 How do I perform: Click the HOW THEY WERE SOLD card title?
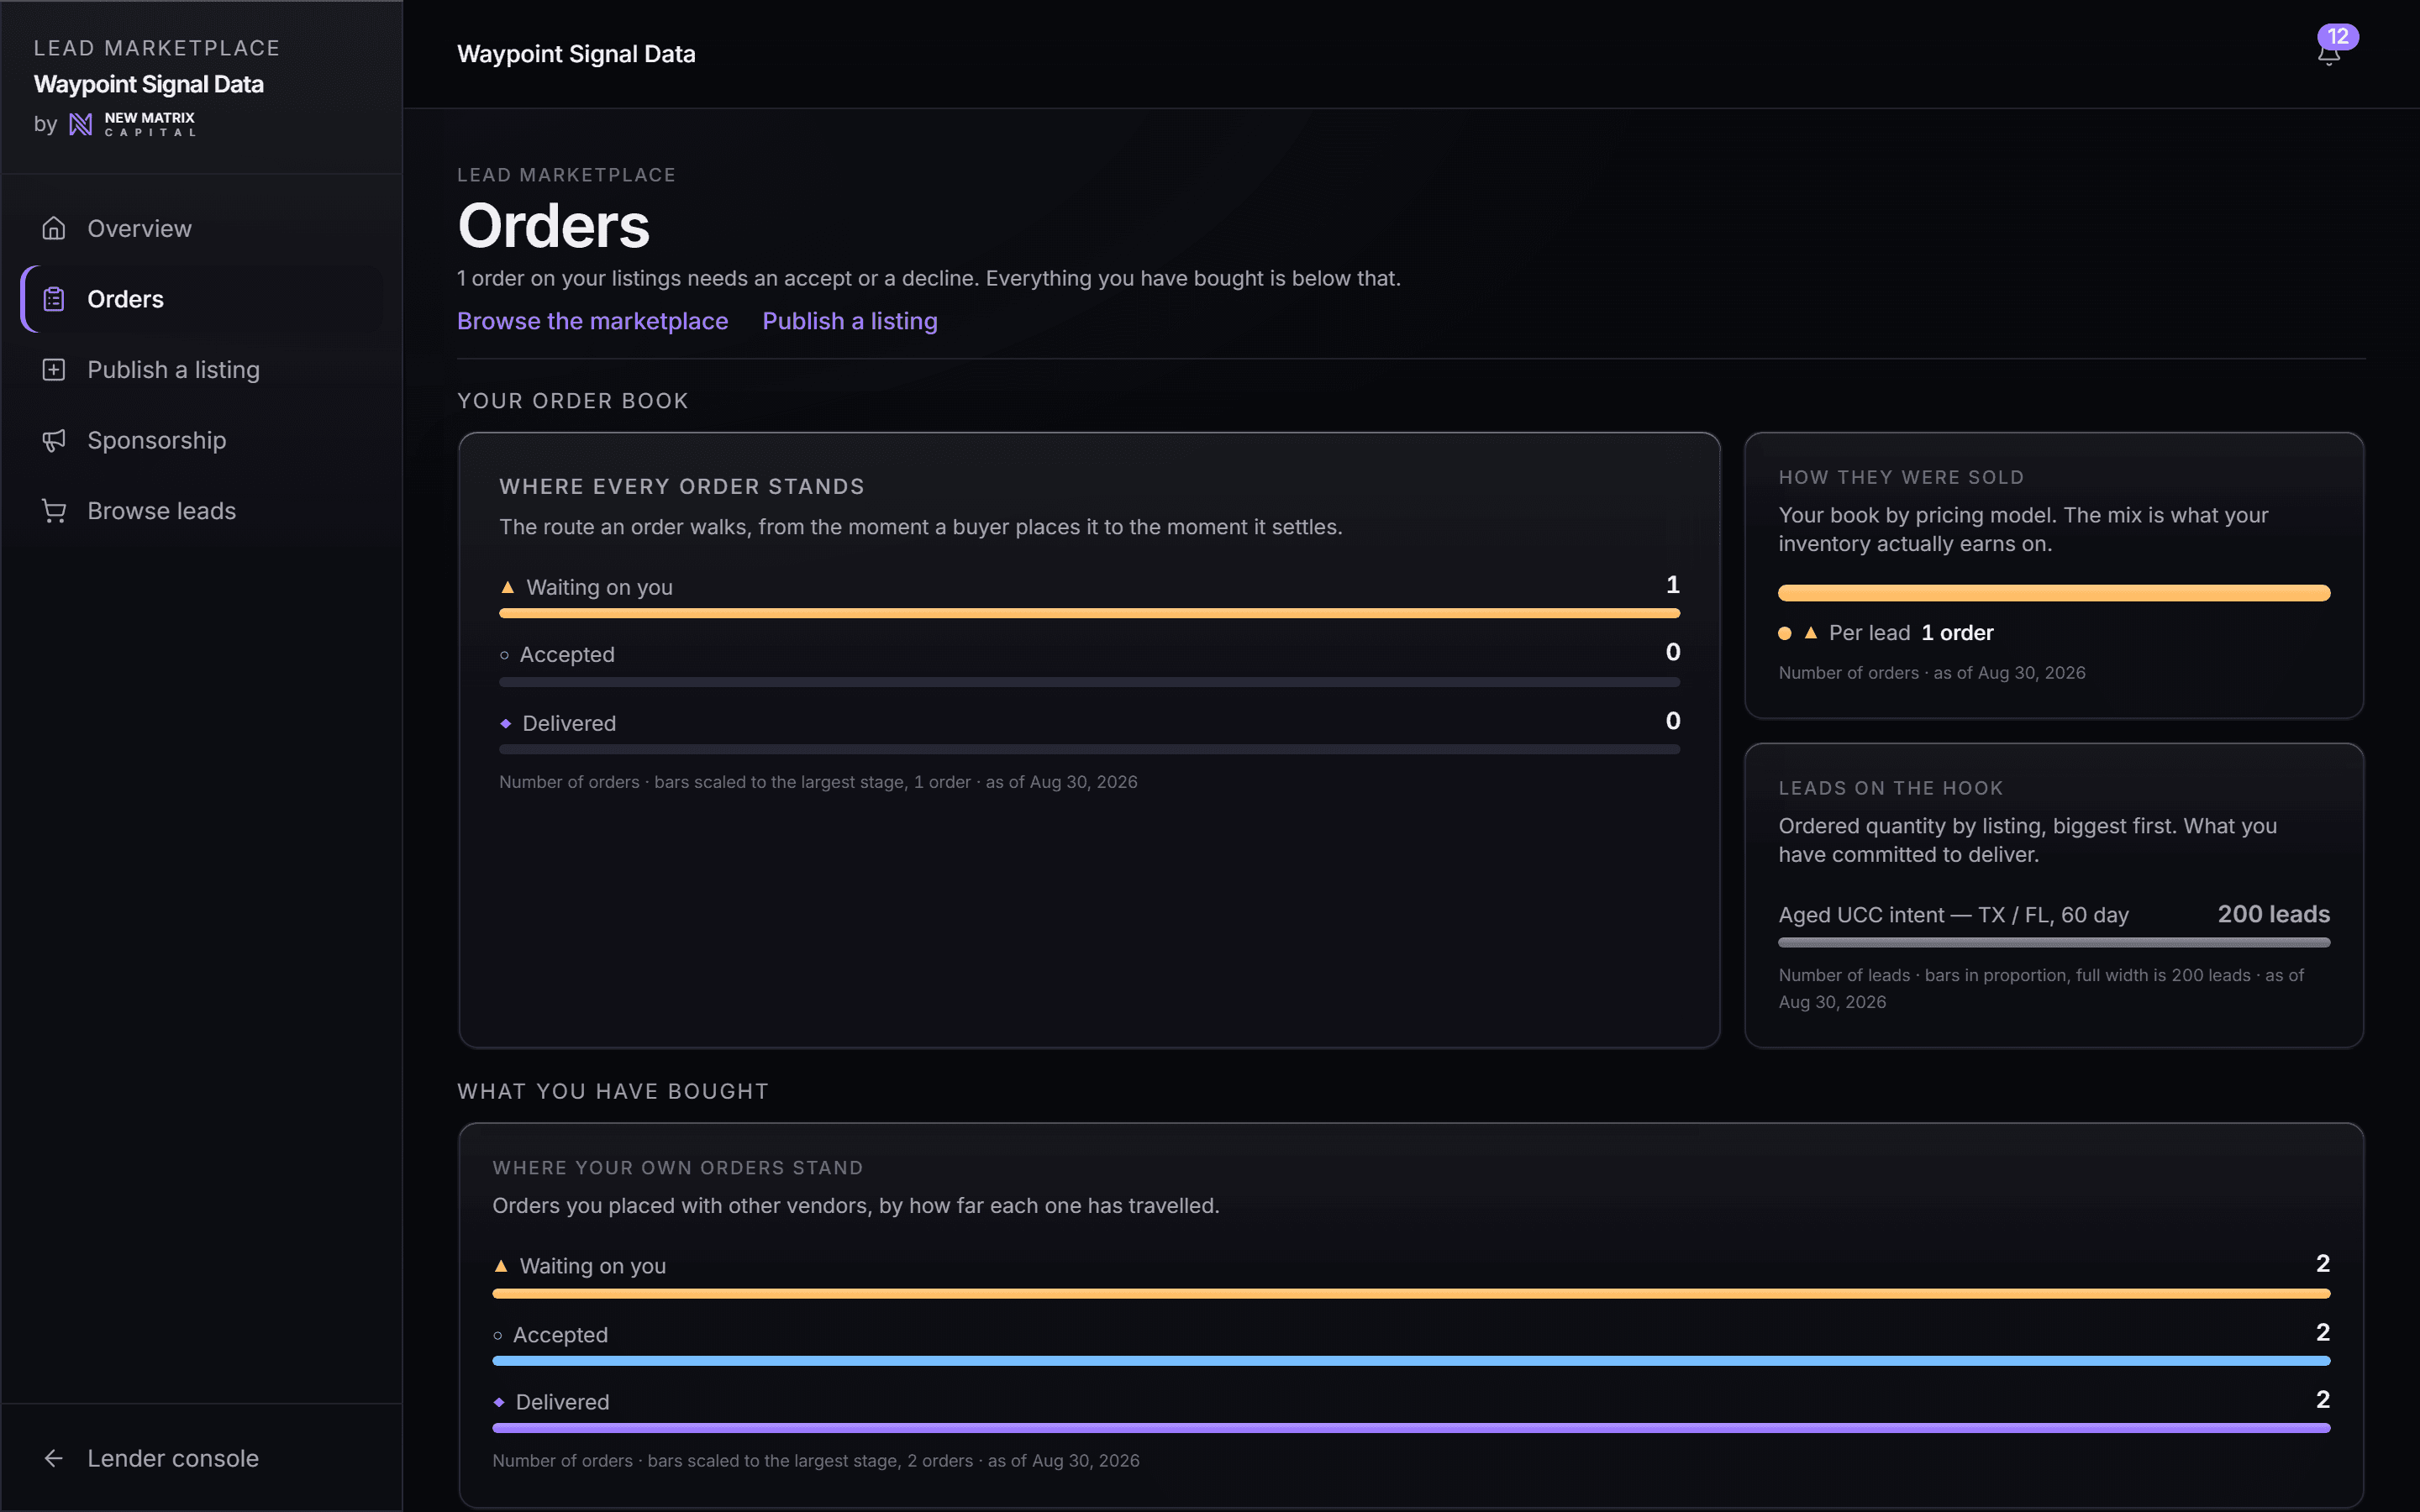1901,478
